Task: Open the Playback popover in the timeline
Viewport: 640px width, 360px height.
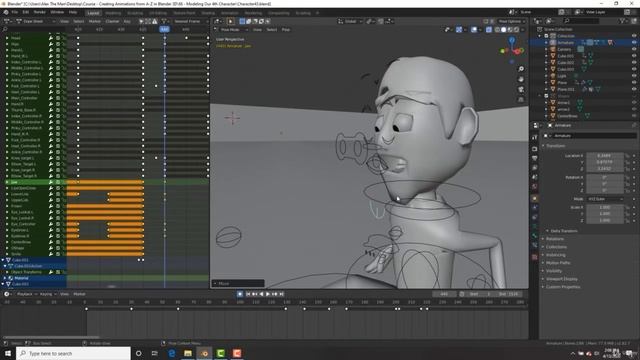Action: pos(27,294)
